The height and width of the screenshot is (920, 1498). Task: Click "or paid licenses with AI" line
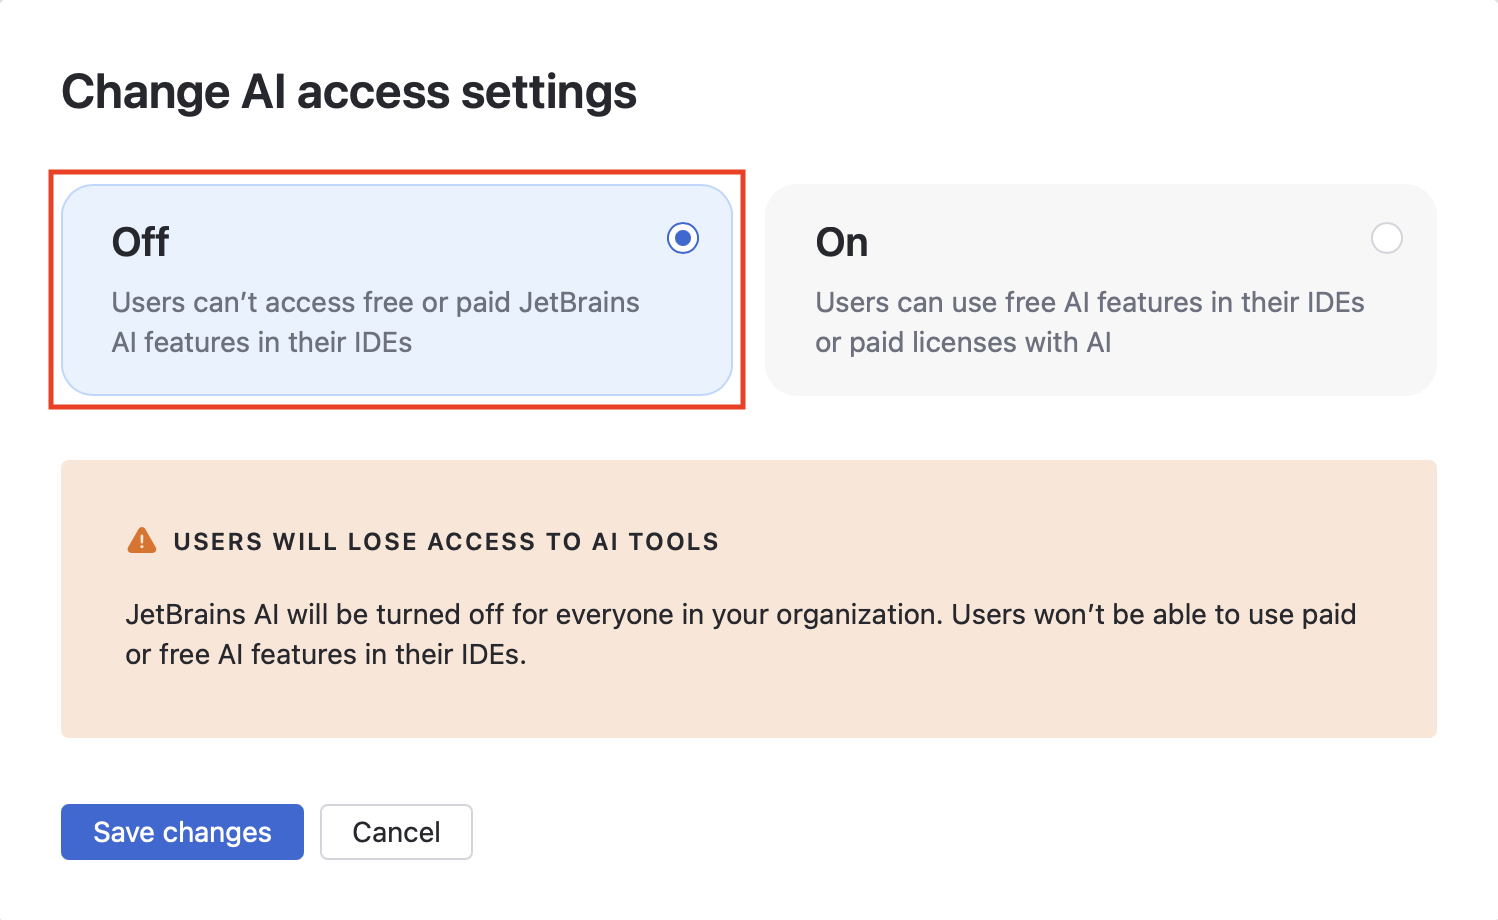coord(963,342)
